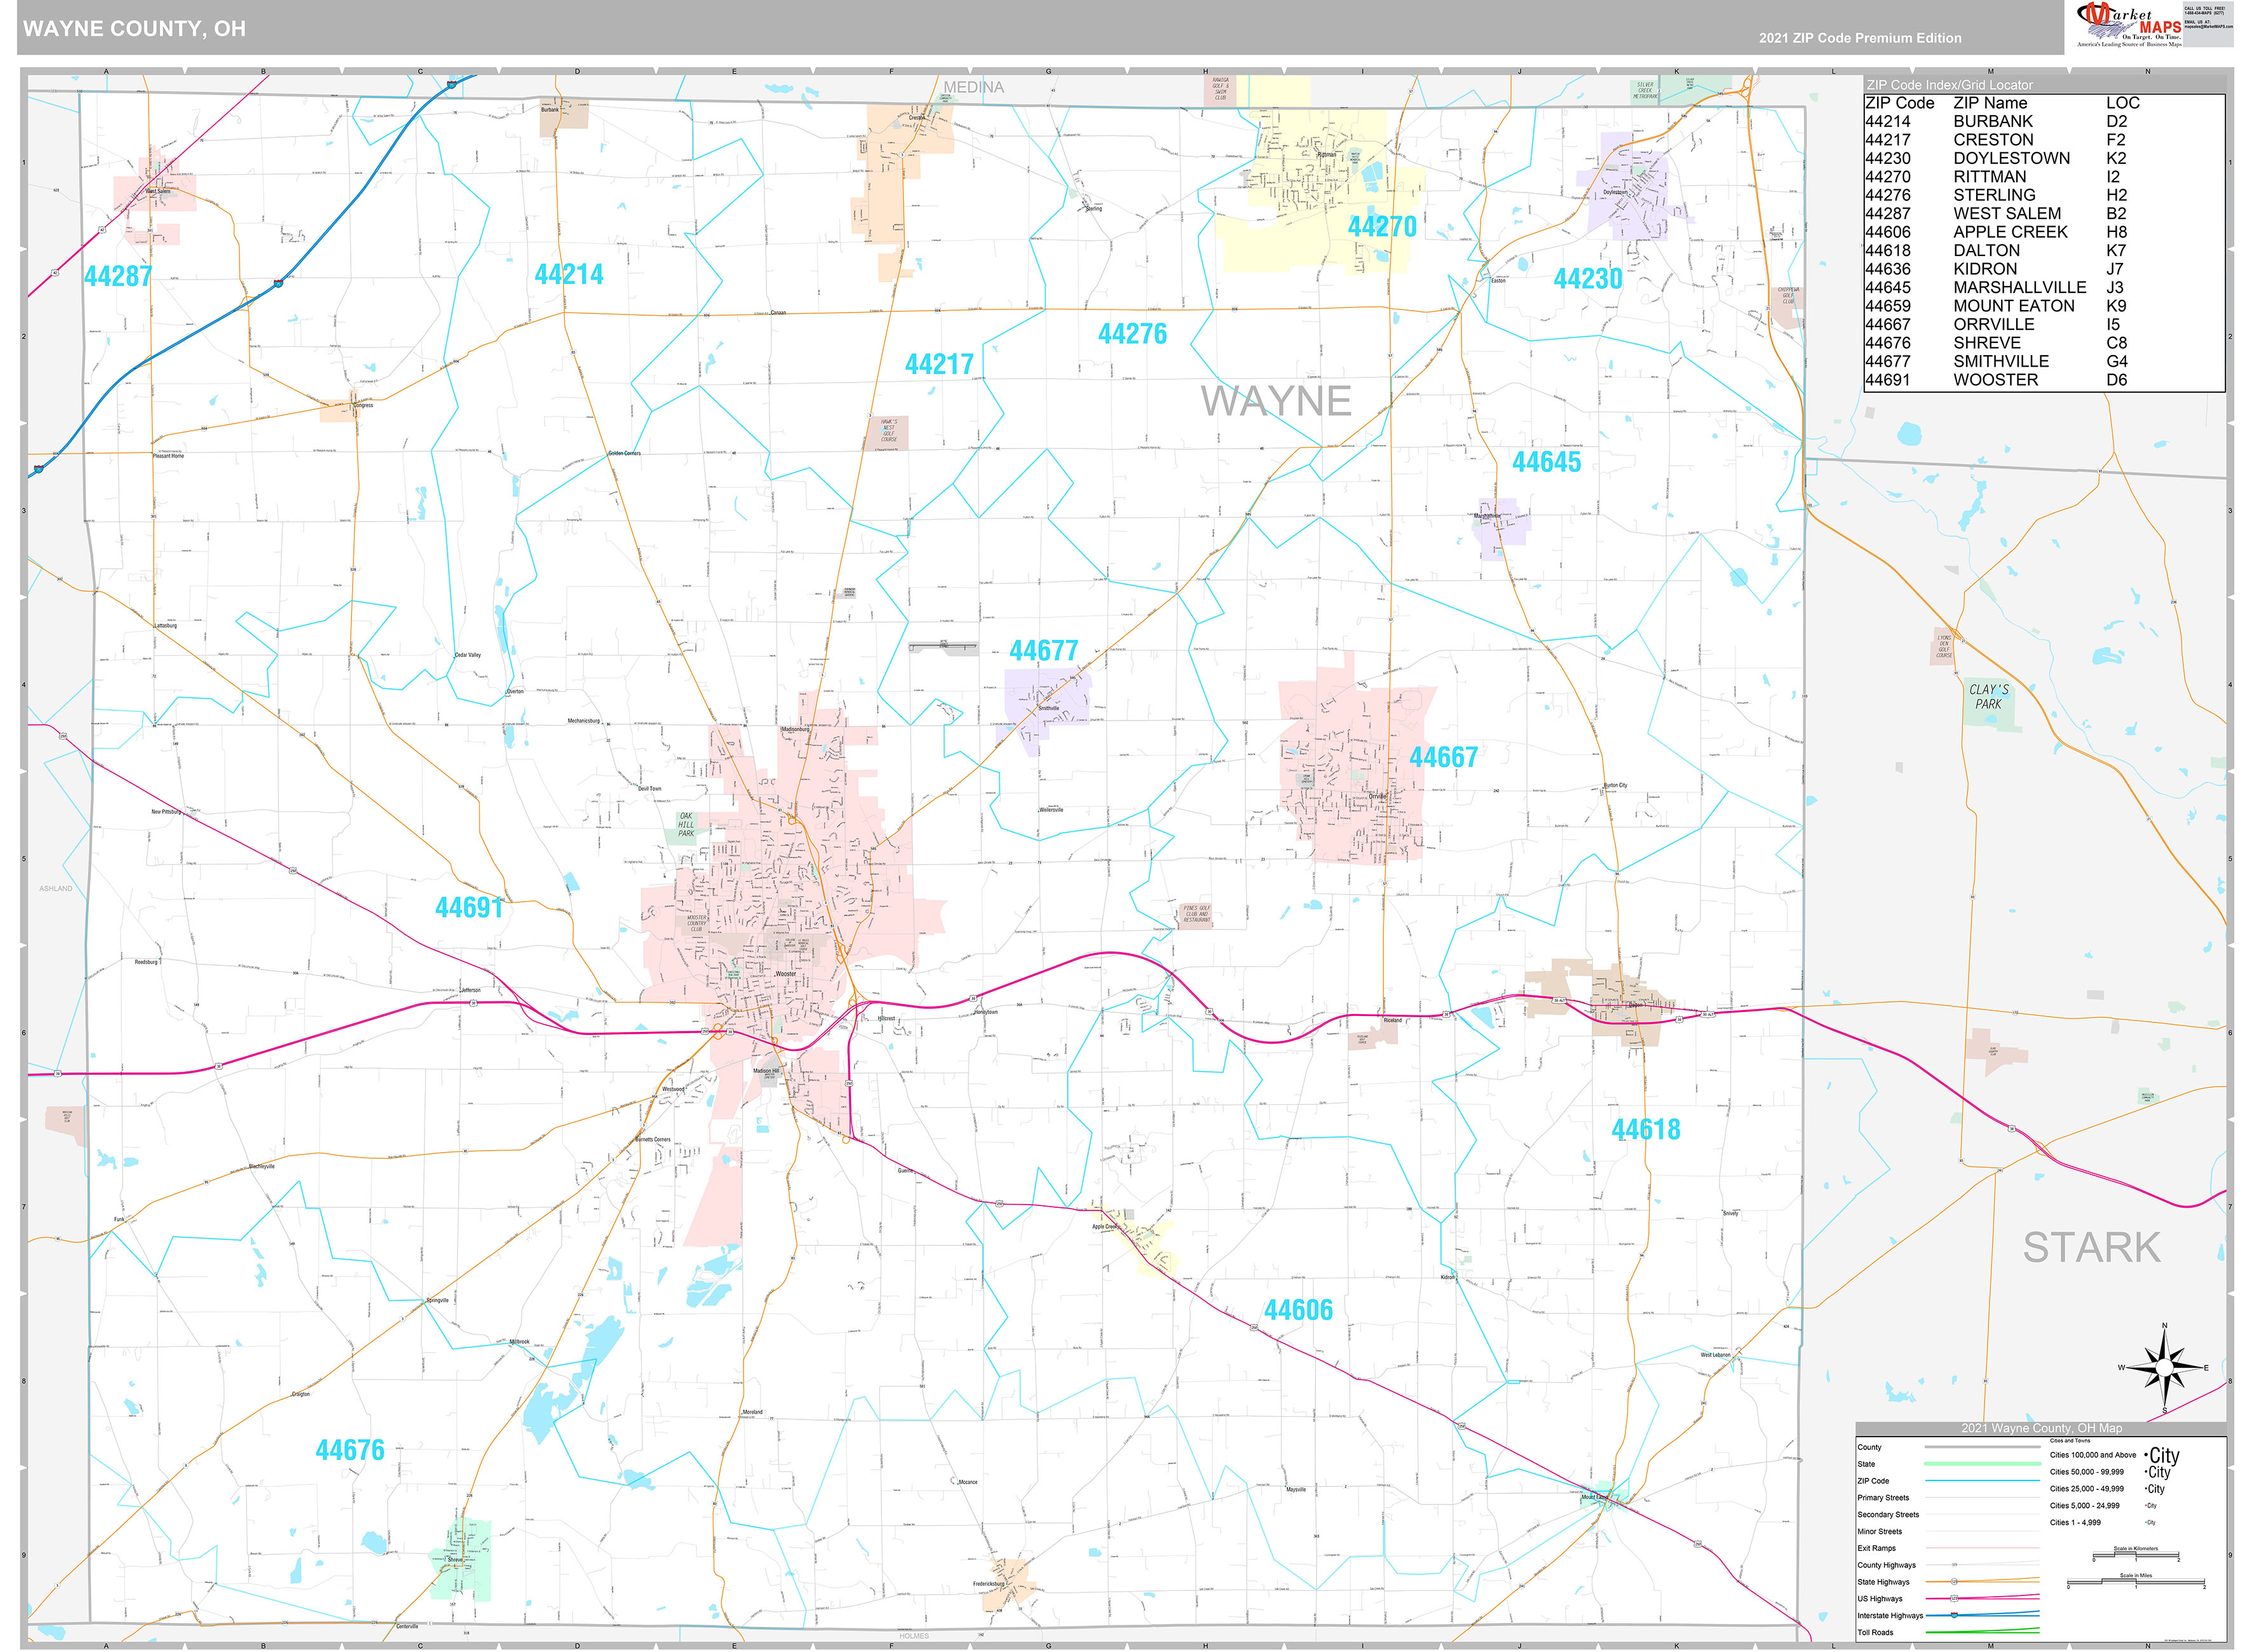
Task: Select the State Highways shield icon in legend
Action: pyautogui.click(x=1955, y=1582)
